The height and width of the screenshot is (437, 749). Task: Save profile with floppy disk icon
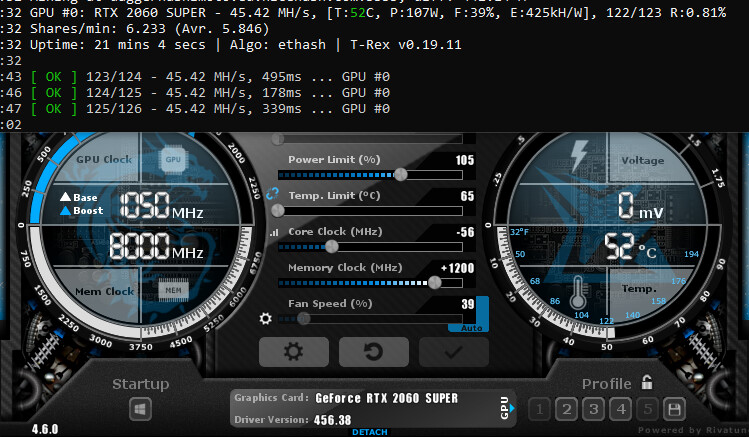pyautogui.click(x=674, y=409)
